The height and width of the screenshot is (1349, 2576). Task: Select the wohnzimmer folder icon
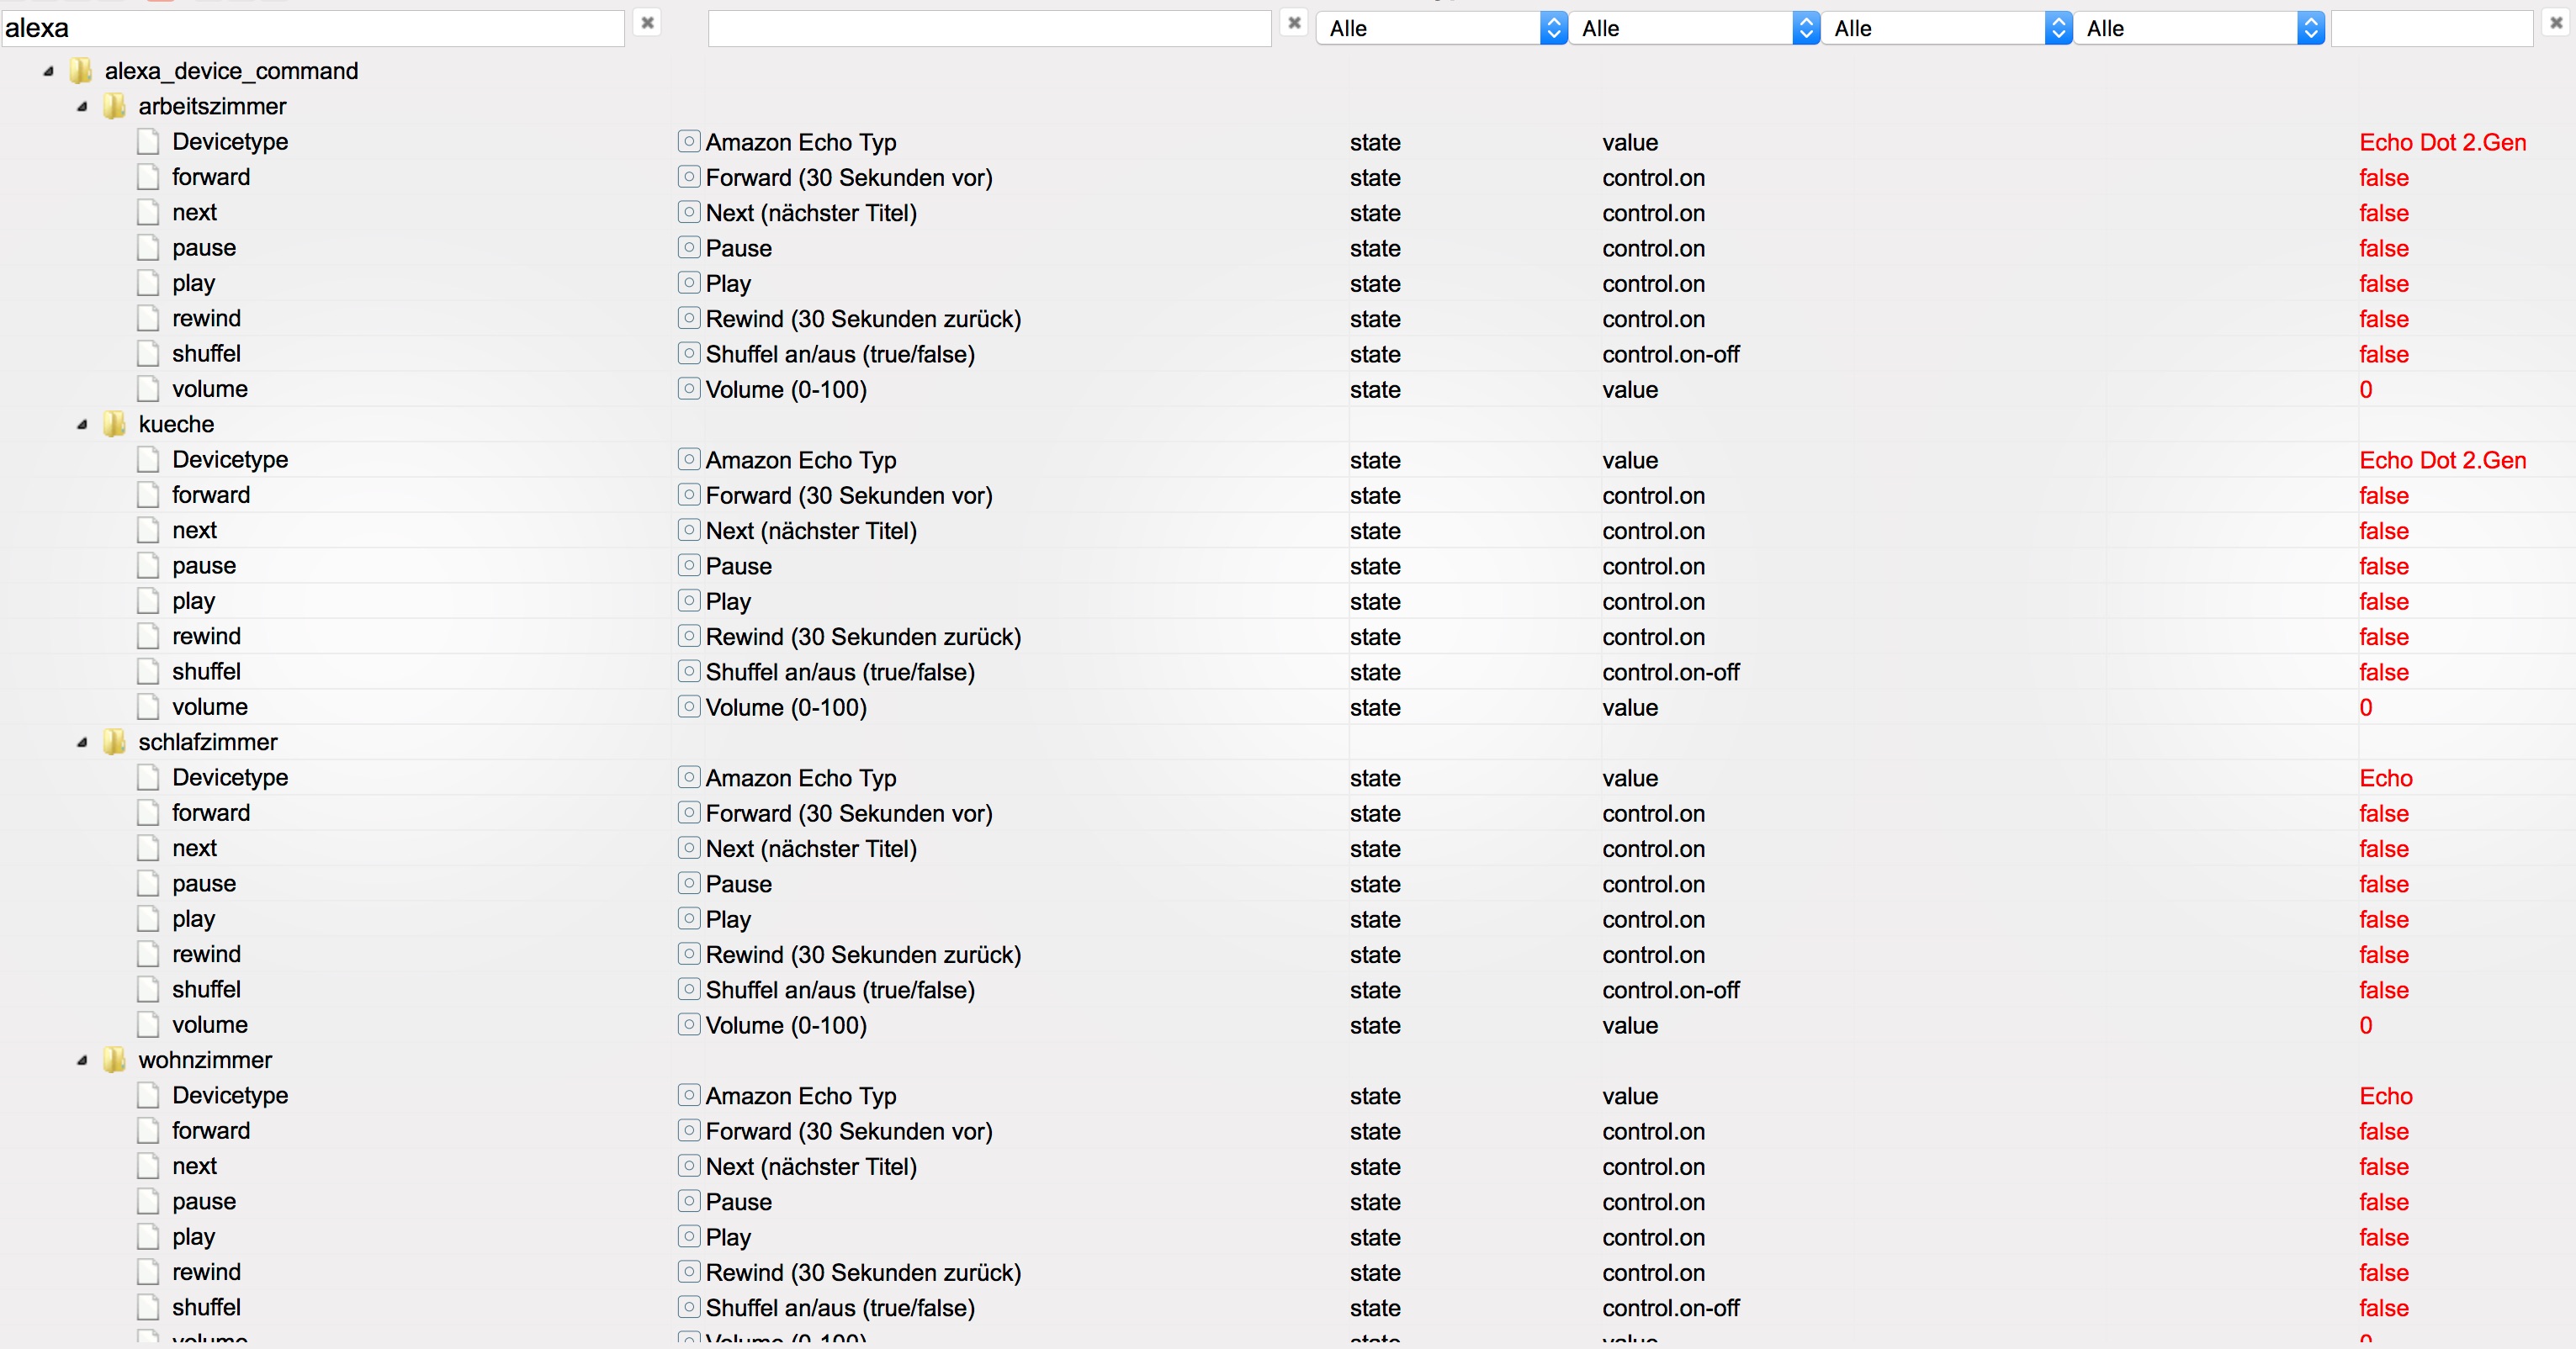115,1060
